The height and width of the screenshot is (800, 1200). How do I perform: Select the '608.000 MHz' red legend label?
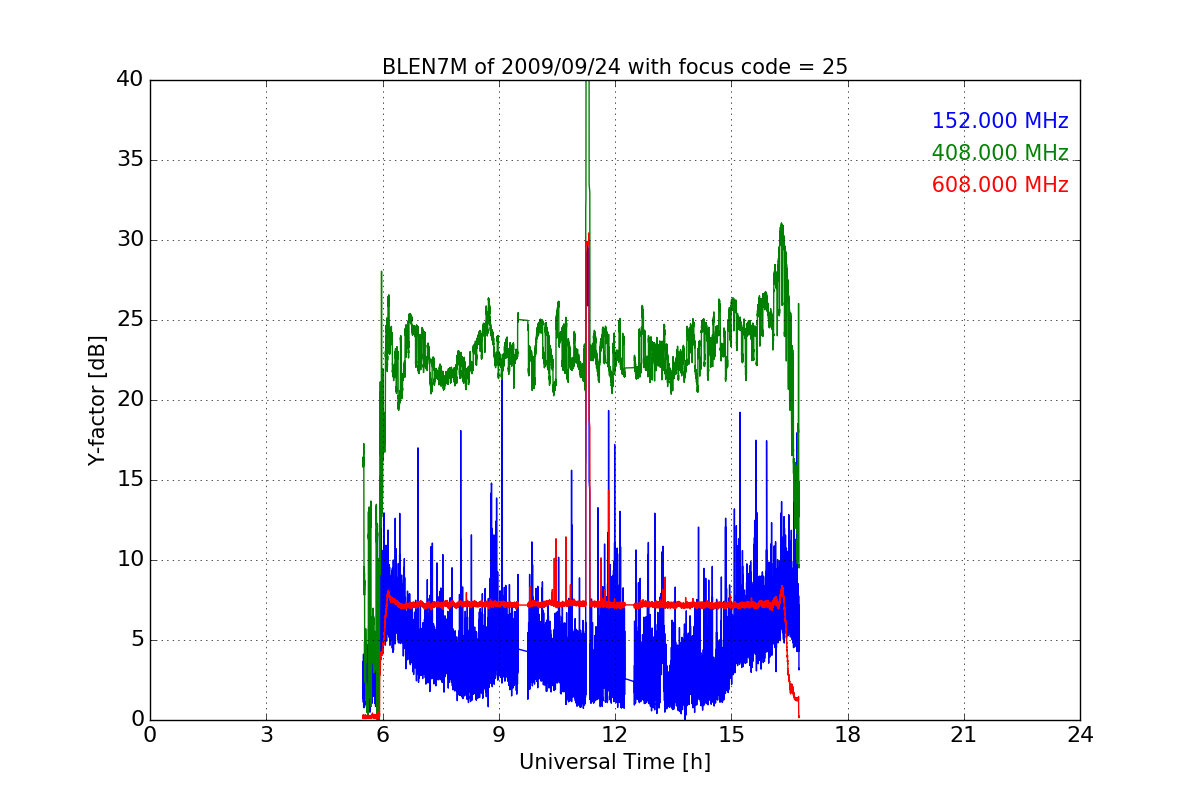coord(1000,185)
